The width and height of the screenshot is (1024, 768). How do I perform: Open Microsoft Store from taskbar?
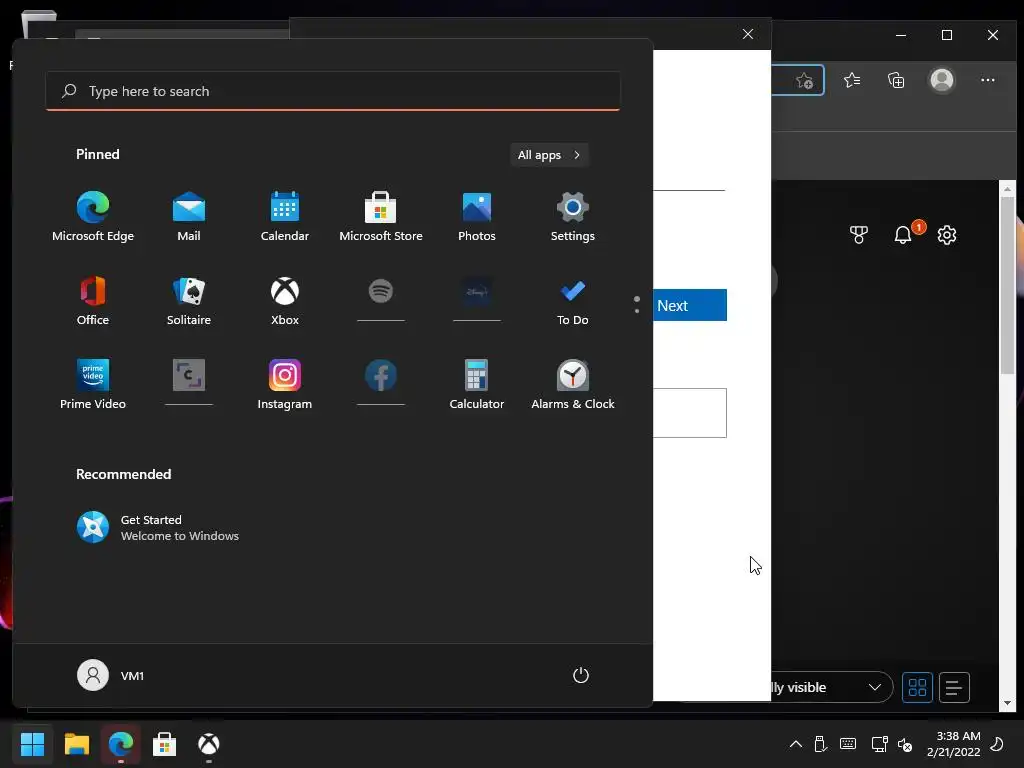(165, 744)
